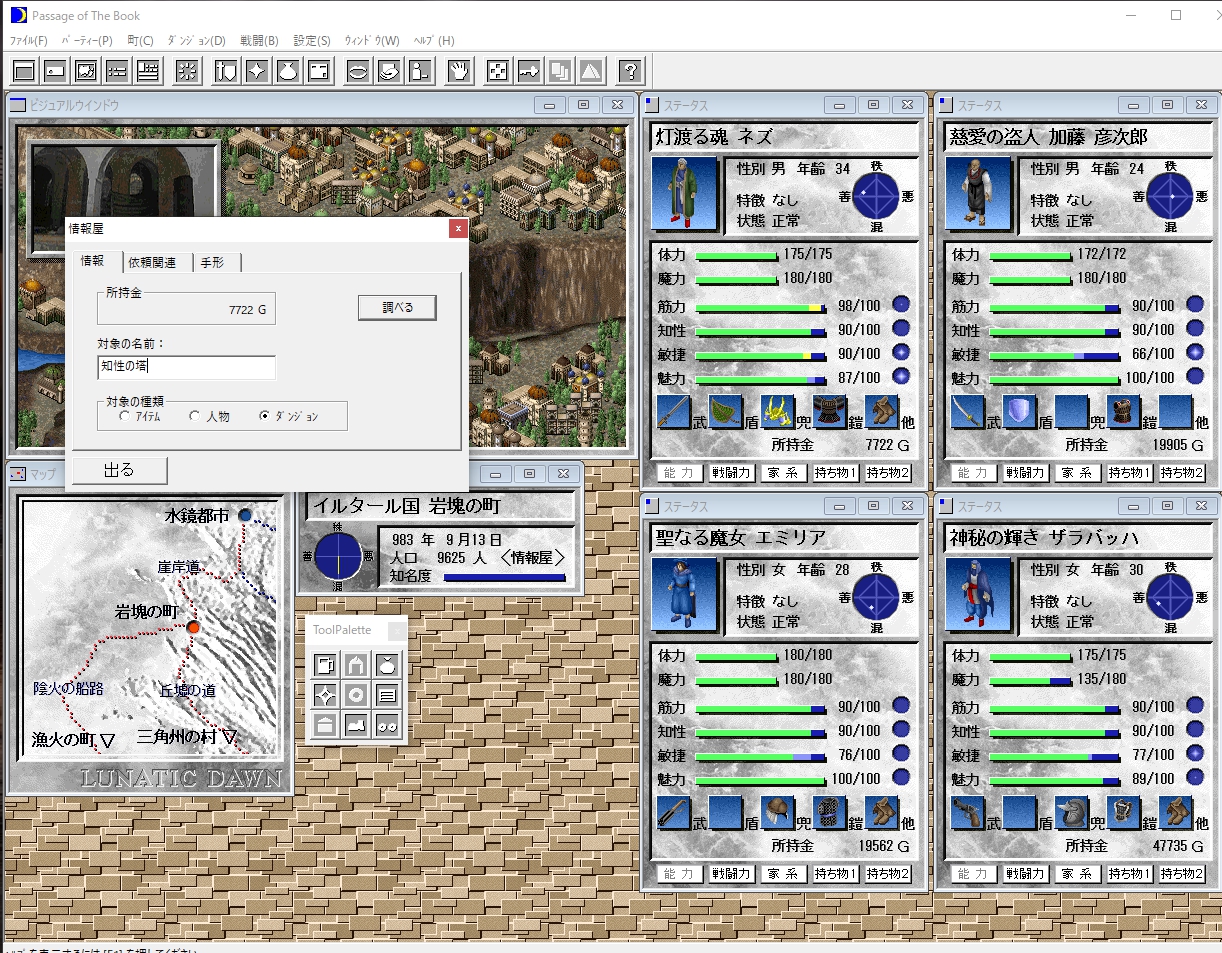Click the toolbar picture-frame landscape icon

pyautogui.click(x=86, y=71)
